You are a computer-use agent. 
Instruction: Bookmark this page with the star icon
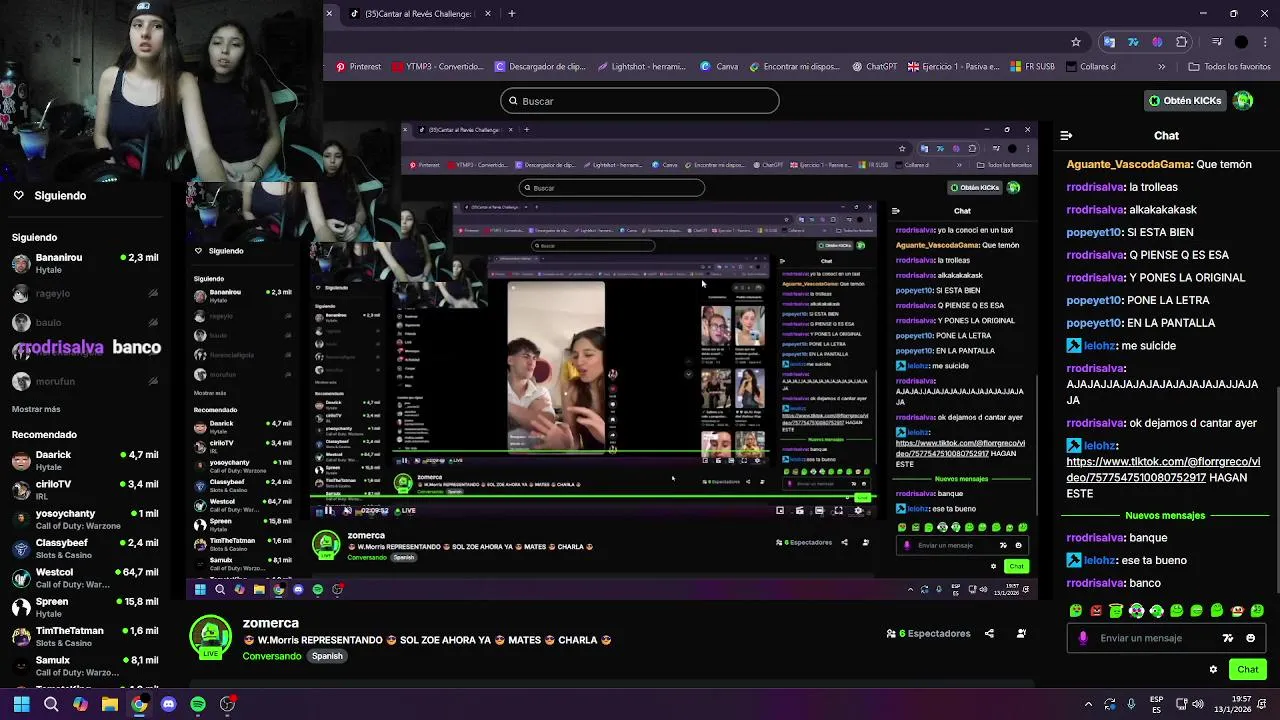[1076, 42]
